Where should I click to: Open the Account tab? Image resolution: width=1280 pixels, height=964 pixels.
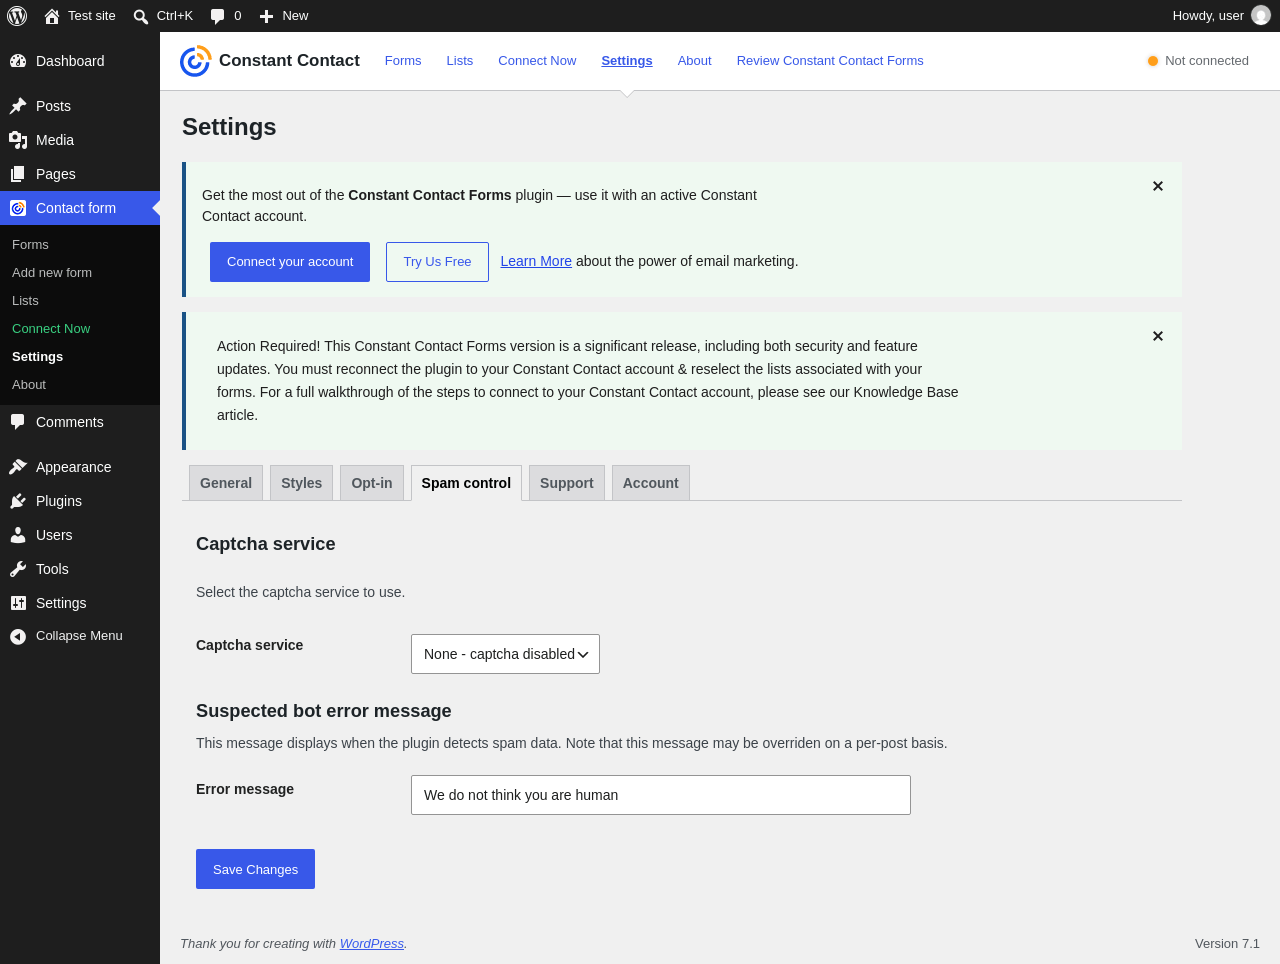[651, 483]
